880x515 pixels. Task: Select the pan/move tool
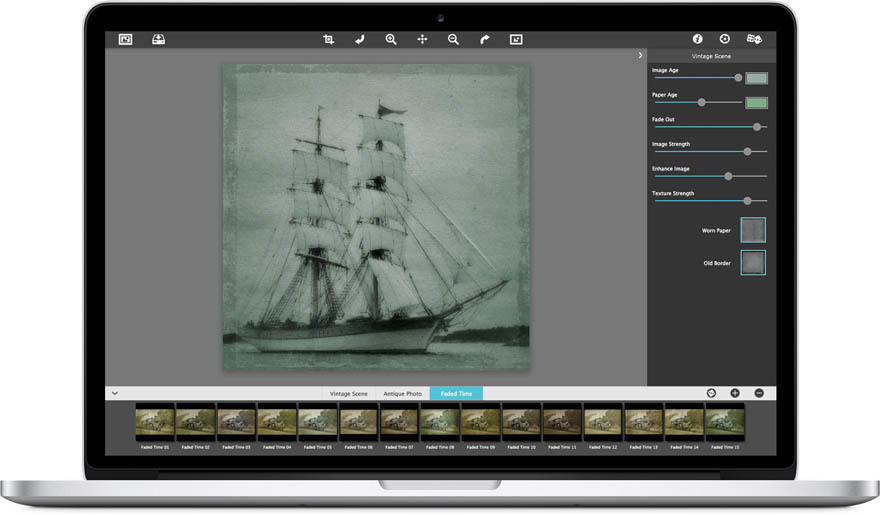click(x=422, y=39)
